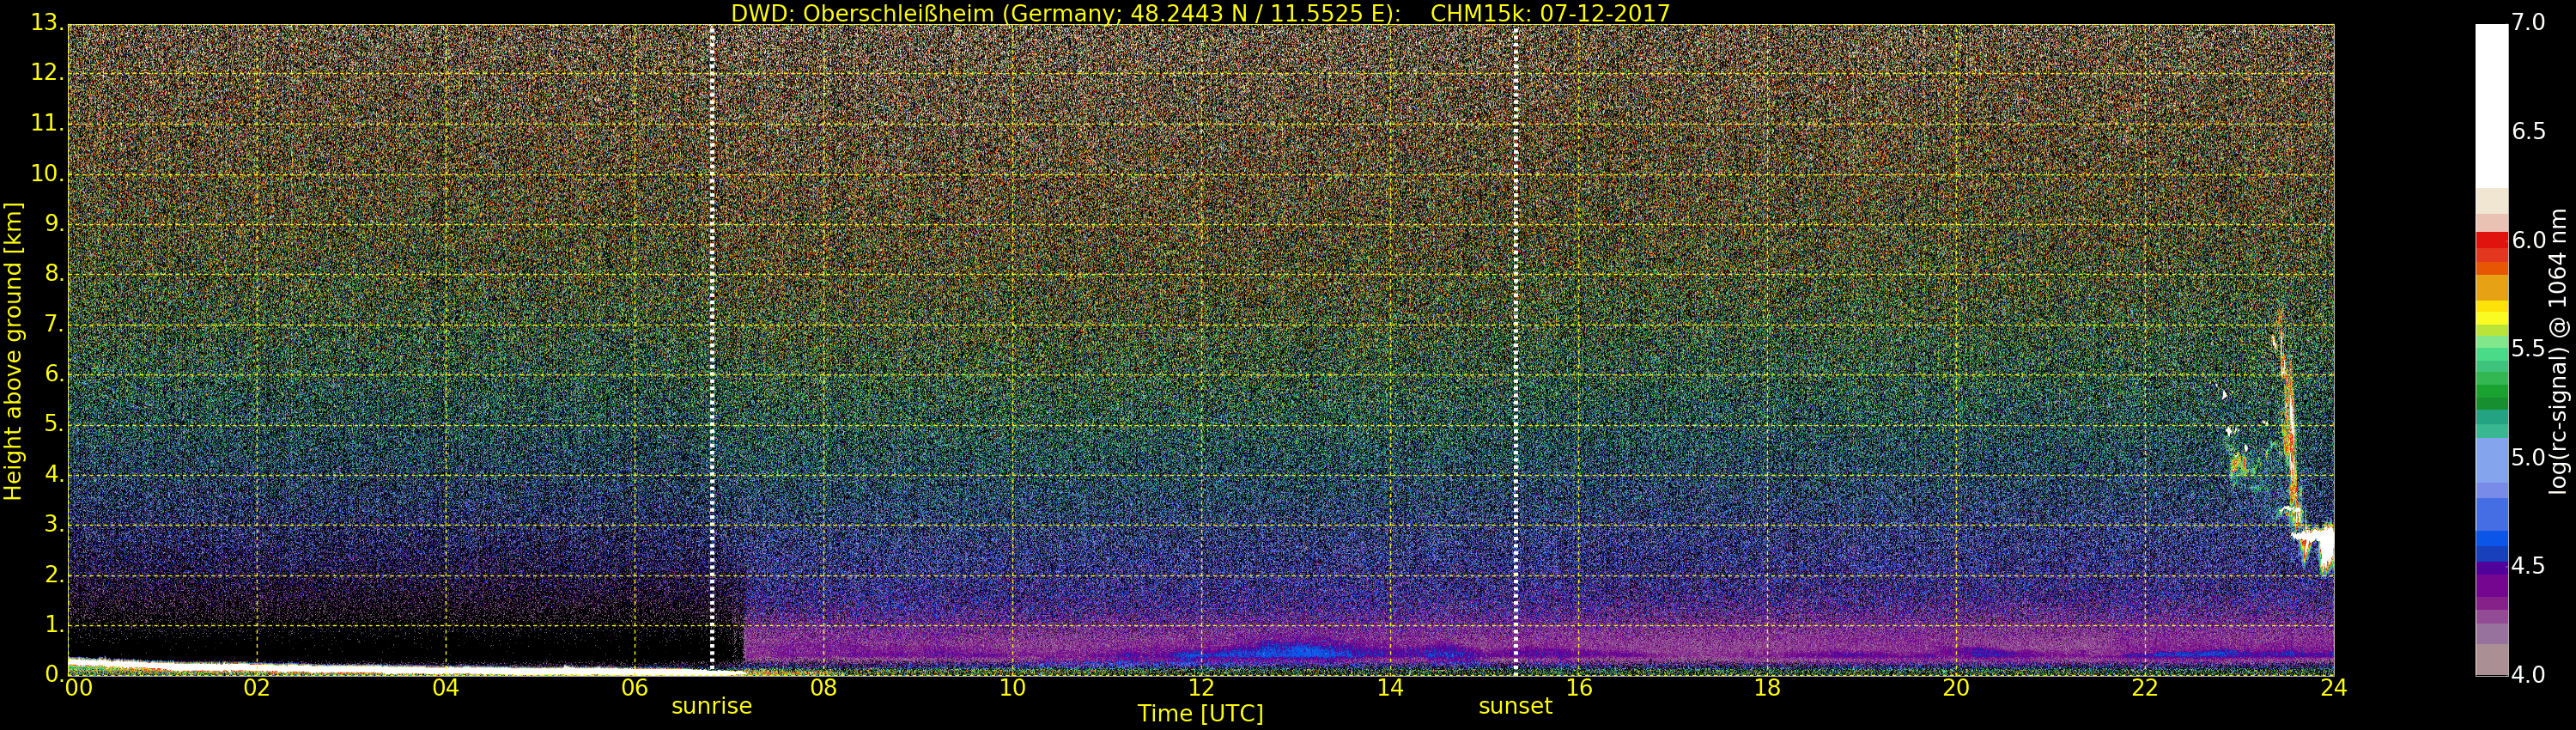Image resolution: width=2576 pixels, height=730 pixels.
Task: Click the 'Time [UTC]' x-axis label
Action: click(x=1200, y=714)
